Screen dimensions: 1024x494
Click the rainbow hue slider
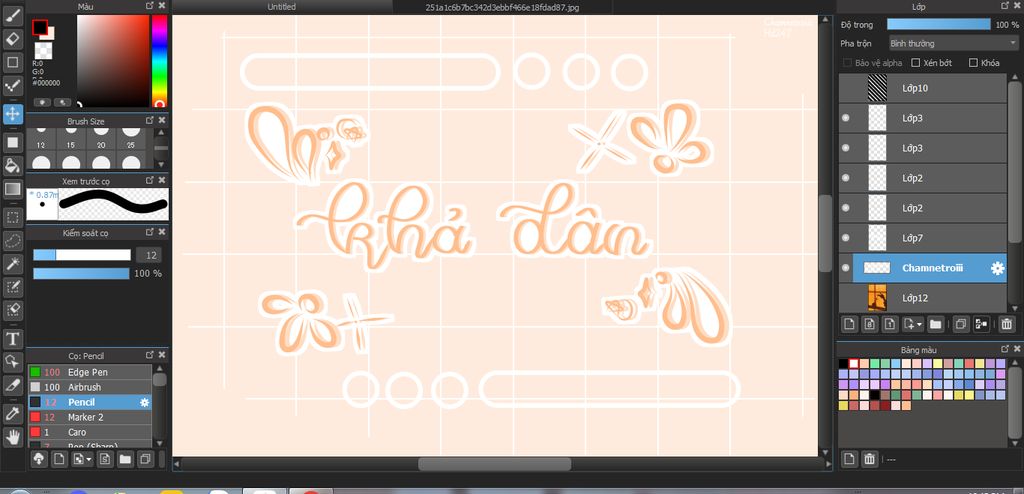pyautogui.click(x=159, y=61)
